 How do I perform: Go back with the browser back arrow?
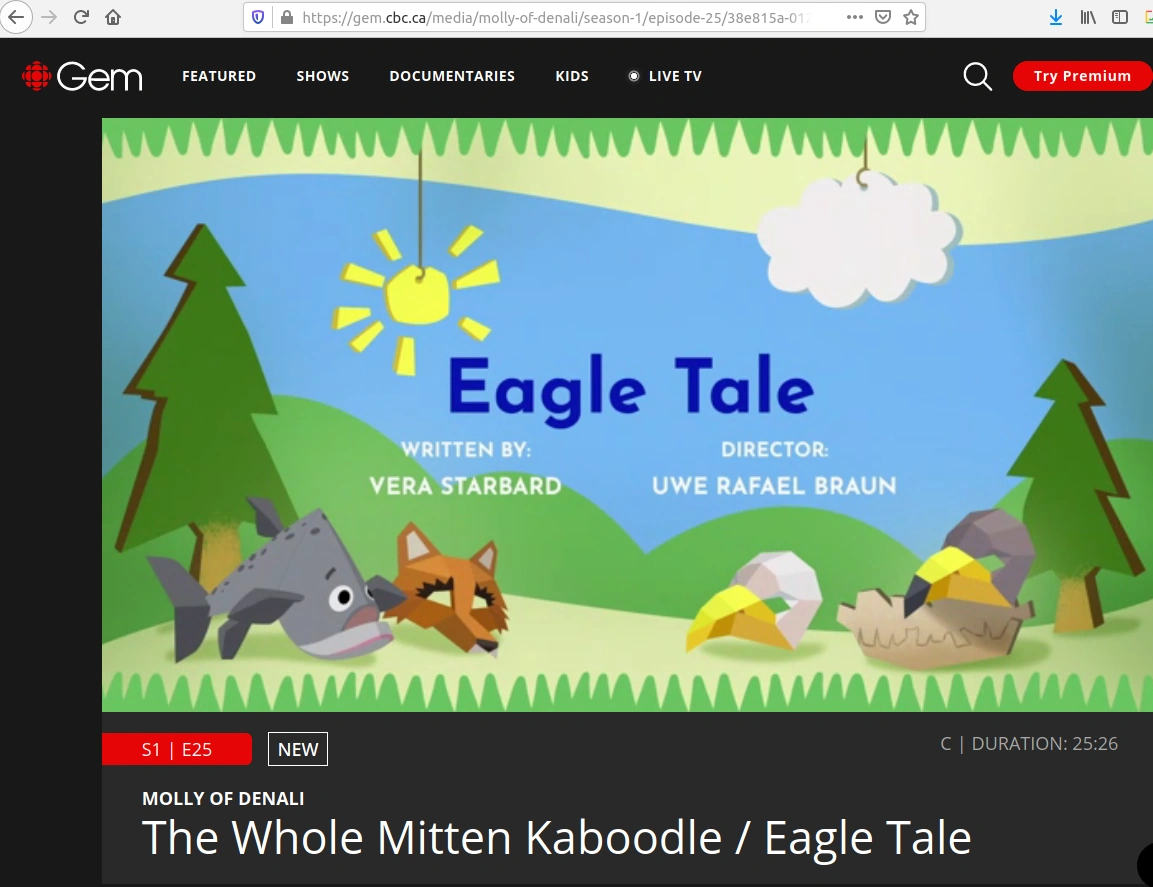[15, 17]
